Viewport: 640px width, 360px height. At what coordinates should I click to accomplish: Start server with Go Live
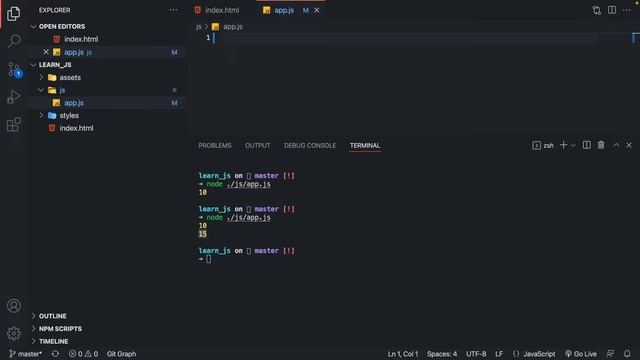(x=581, y=354)
